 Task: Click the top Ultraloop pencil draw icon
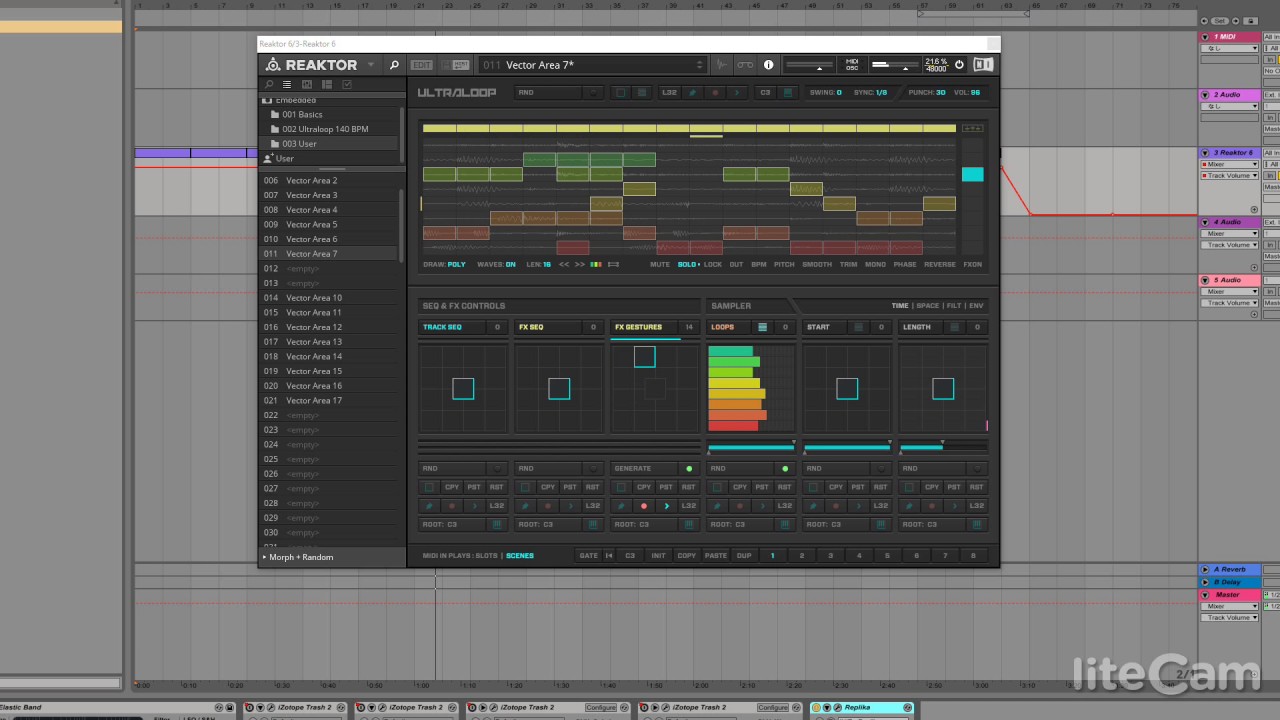point(692,93)
